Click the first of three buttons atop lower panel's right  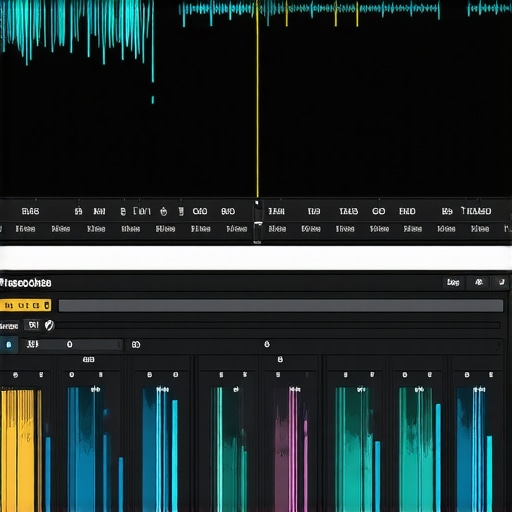(453, 283)
